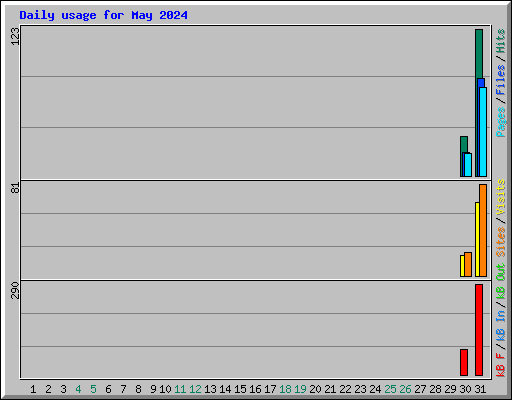Viewport: 512px width, 400px height.
Task: Click the cyan Pages bar for day 30
Action: 468,165
